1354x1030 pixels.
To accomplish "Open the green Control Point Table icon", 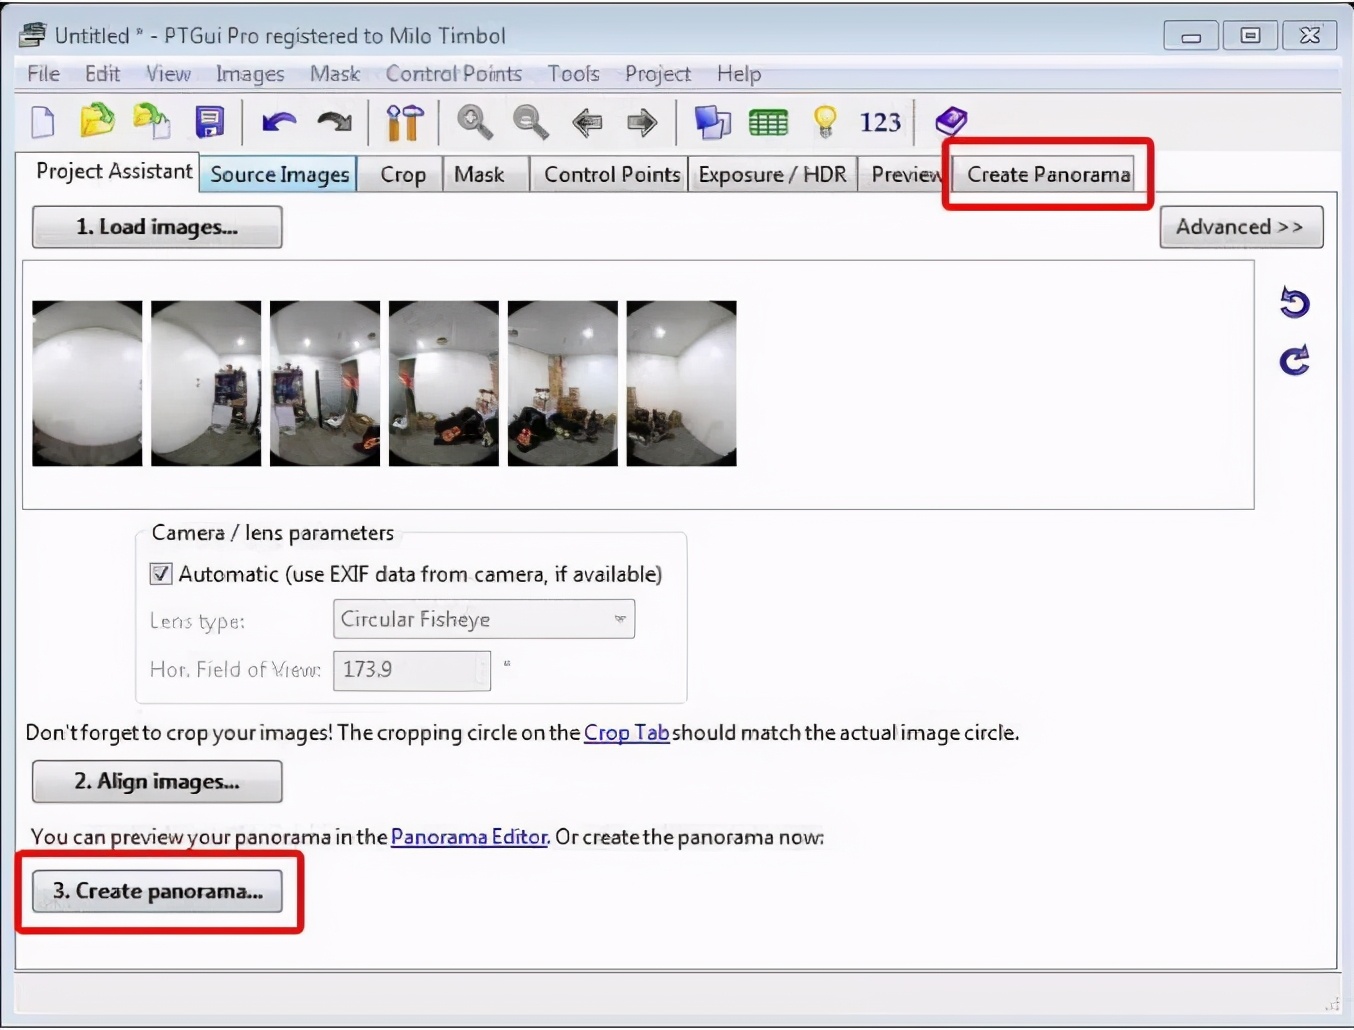I will pyautogui.click(x=768, y=123).
